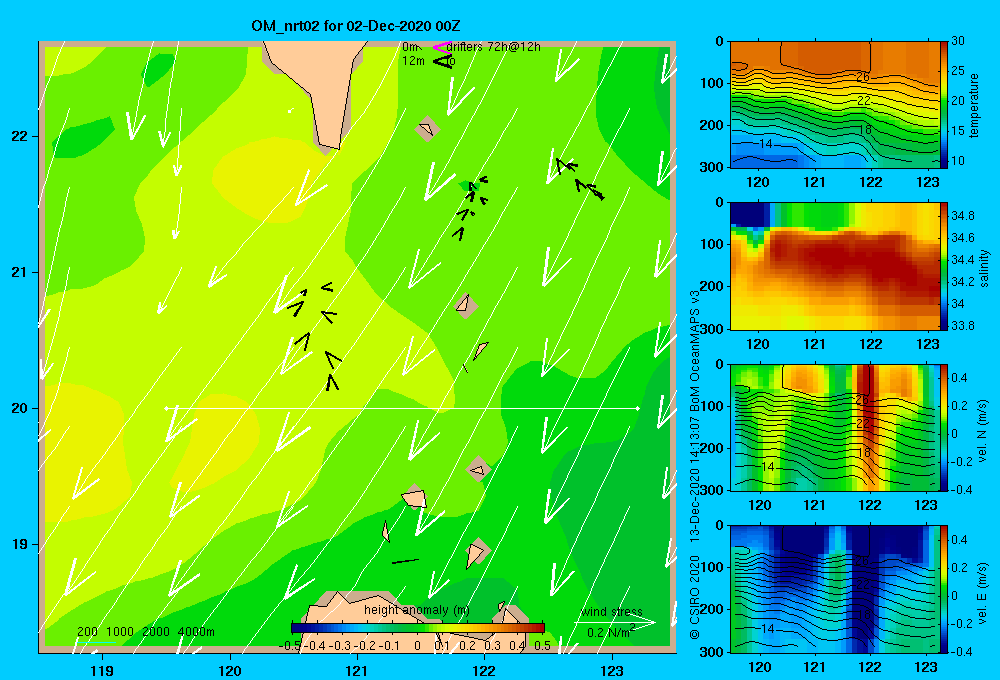Open the eastward velocity section panel

834,589
